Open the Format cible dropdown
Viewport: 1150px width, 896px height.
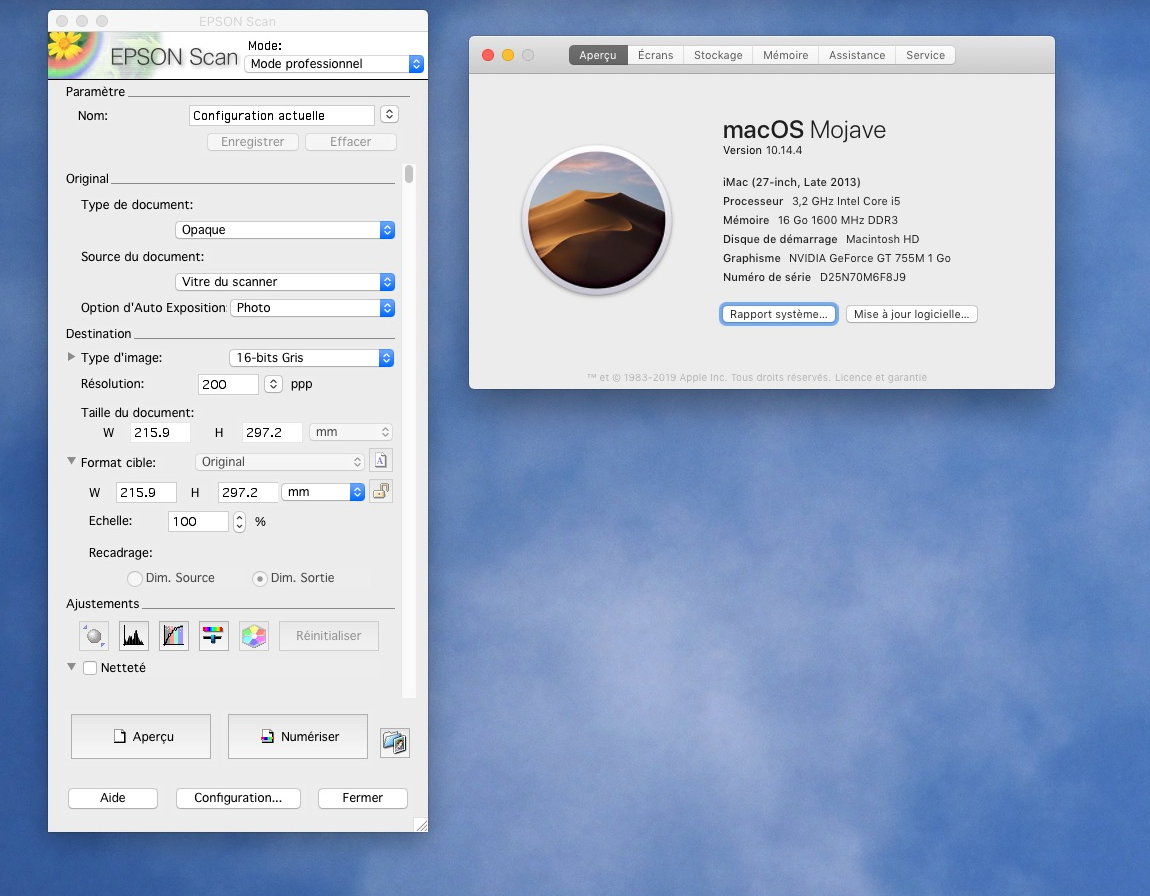280,462
